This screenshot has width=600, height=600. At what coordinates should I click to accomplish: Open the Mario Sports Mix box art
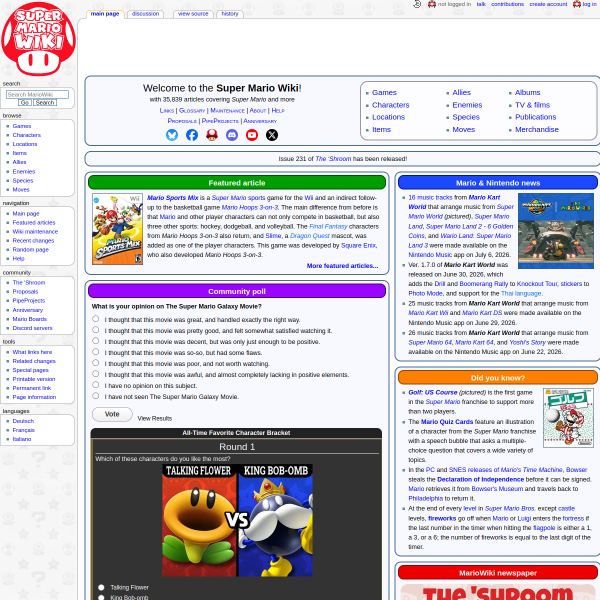(117, 229)
